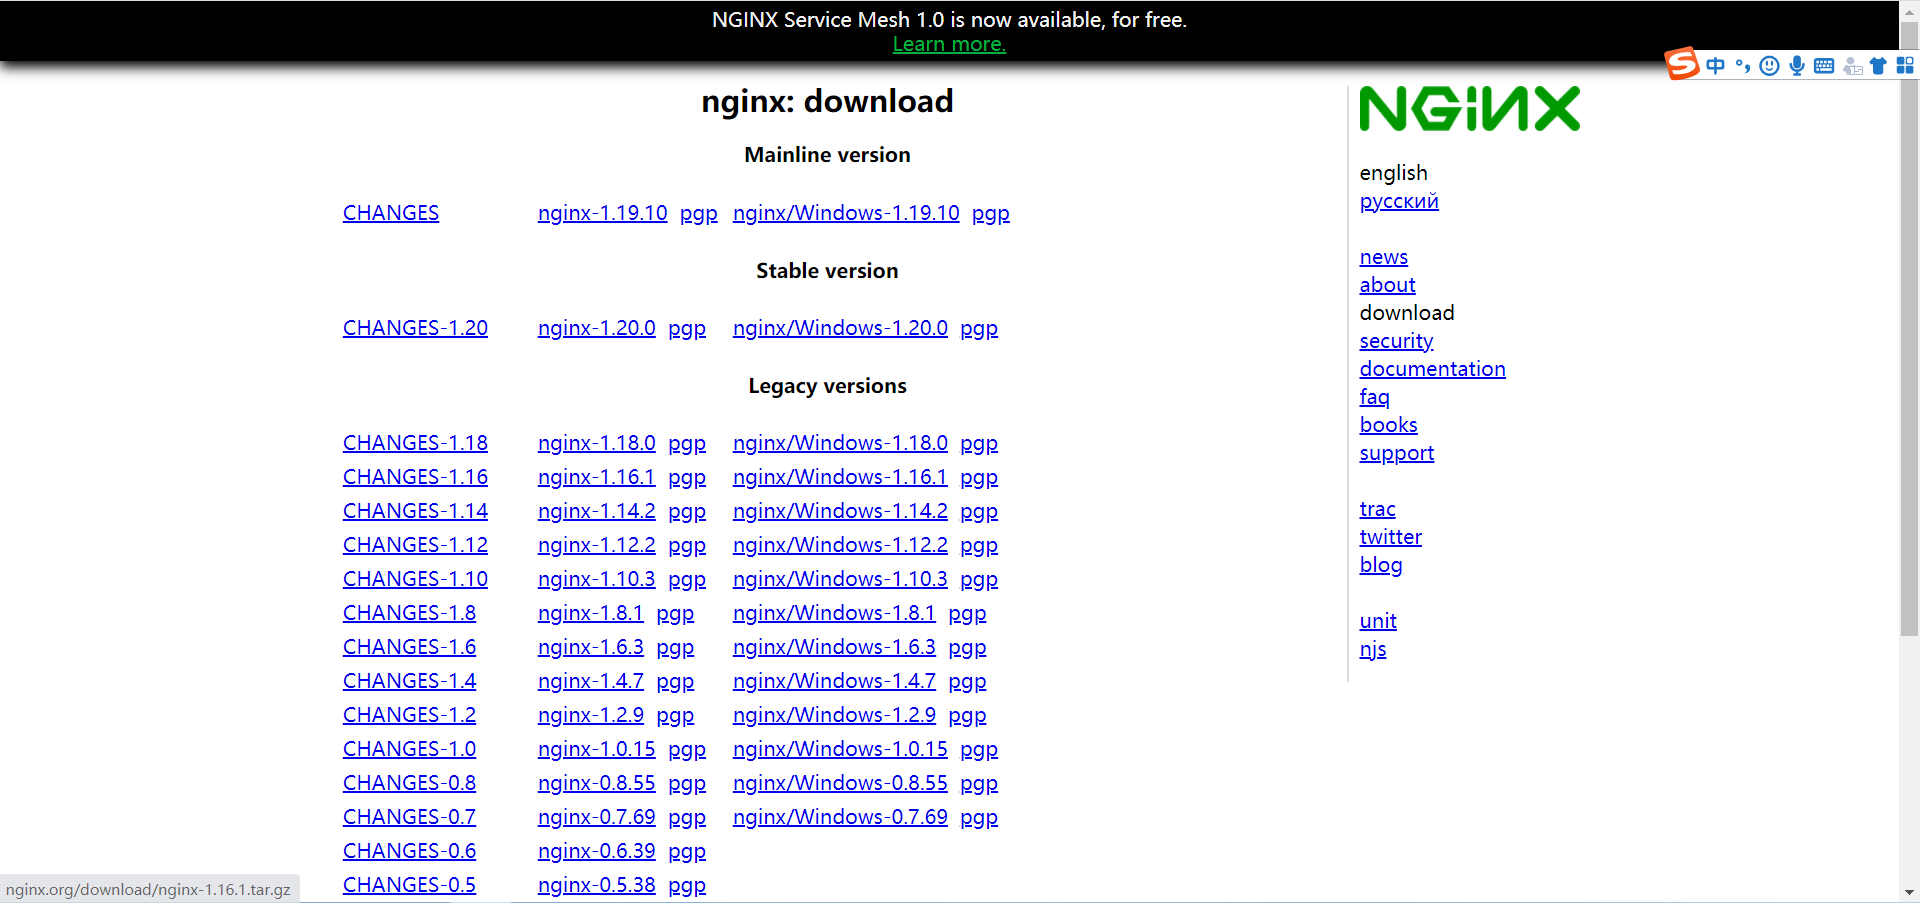The height and width of the screenshot is (903, 1920).
Task: Download stable nginx-1.20.0
Action: click(596, 328)
